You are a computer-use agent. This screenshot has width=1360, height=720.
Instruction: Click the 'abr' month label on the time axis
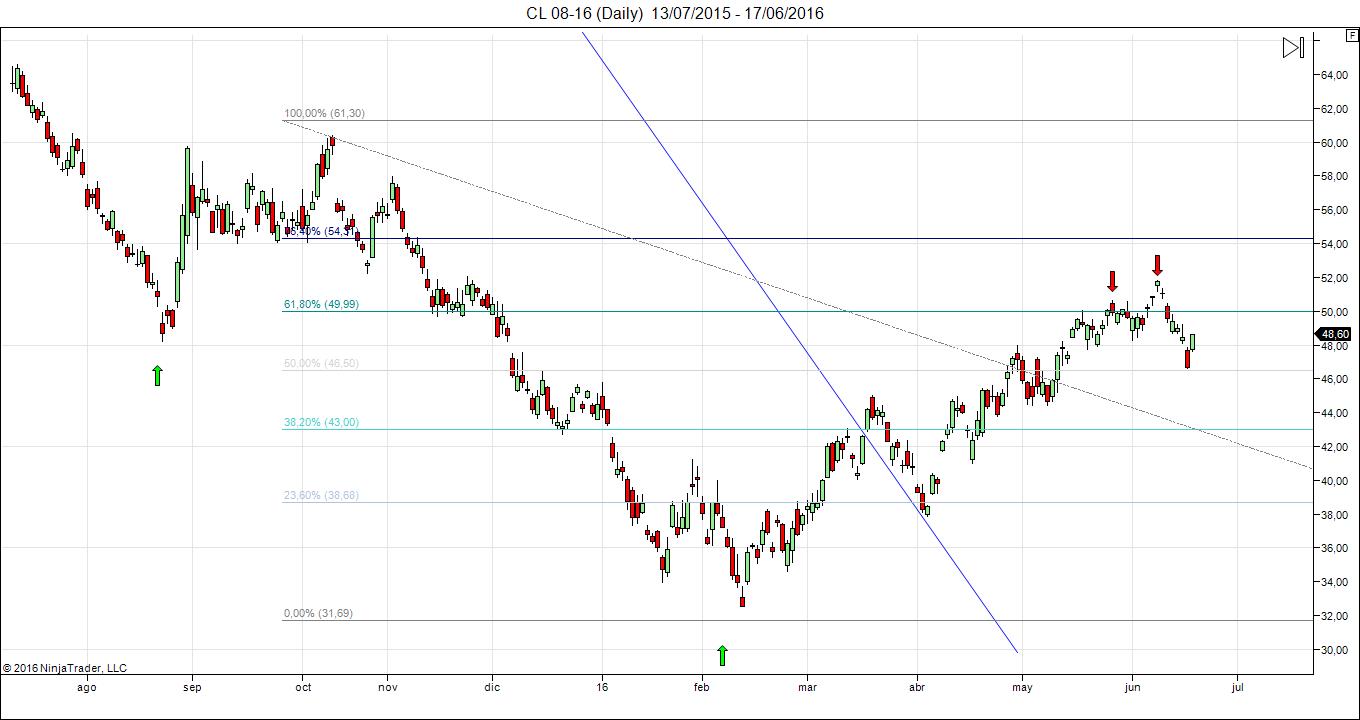click(x=916, y=687)
